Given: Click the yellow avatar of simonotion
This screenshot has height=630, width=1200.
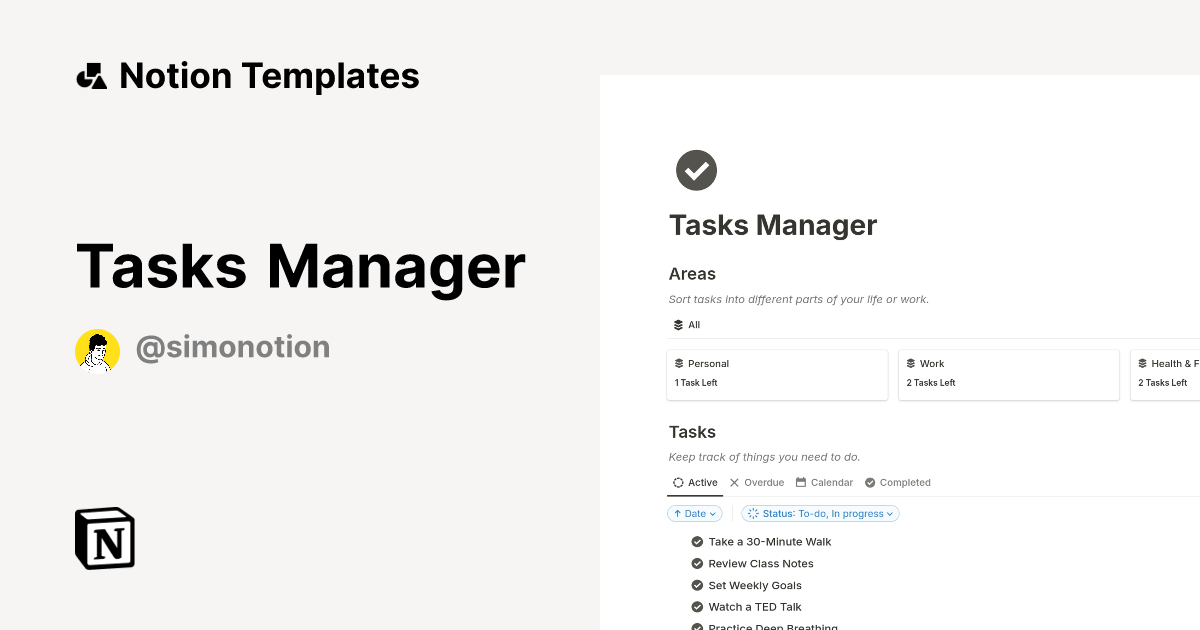Looking at the screenshot, I should point(97,350).
